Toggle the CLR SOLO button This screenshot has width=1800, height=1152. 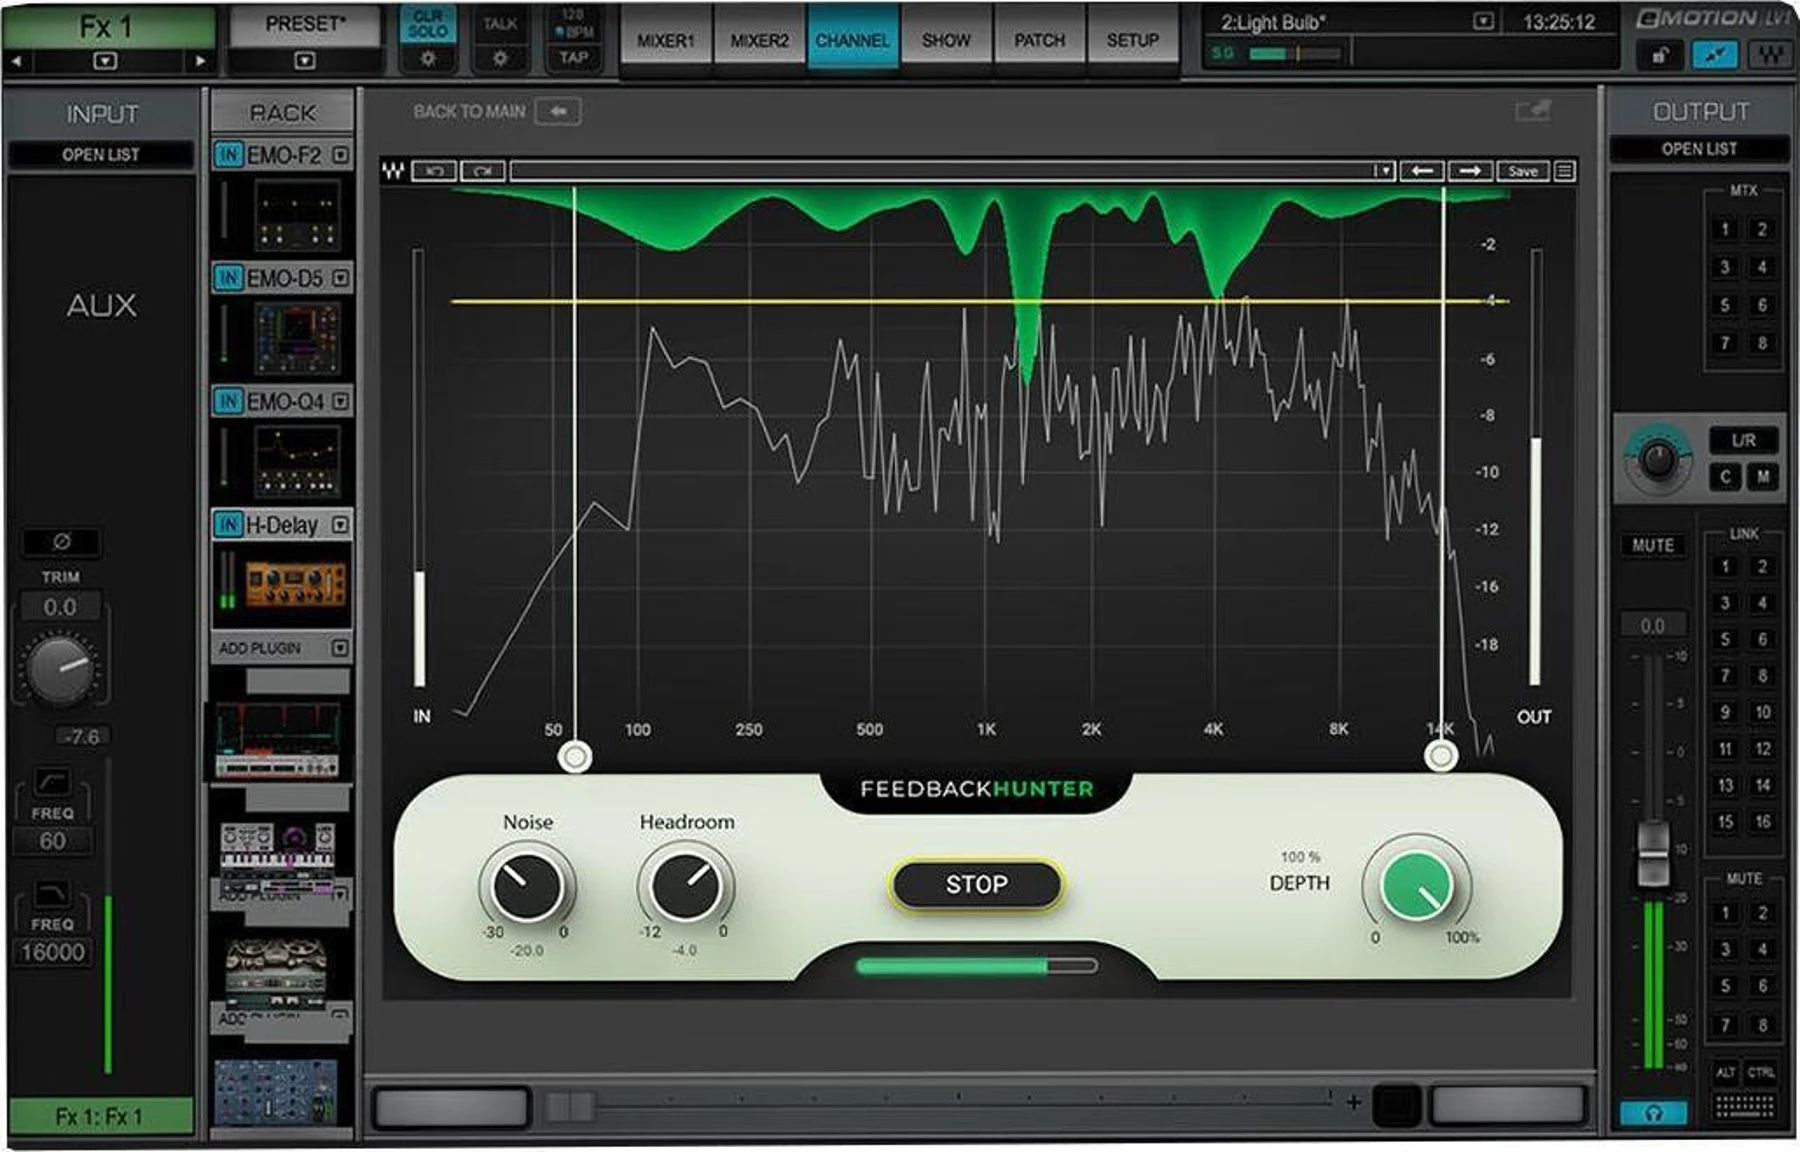[x=428, y=24]
